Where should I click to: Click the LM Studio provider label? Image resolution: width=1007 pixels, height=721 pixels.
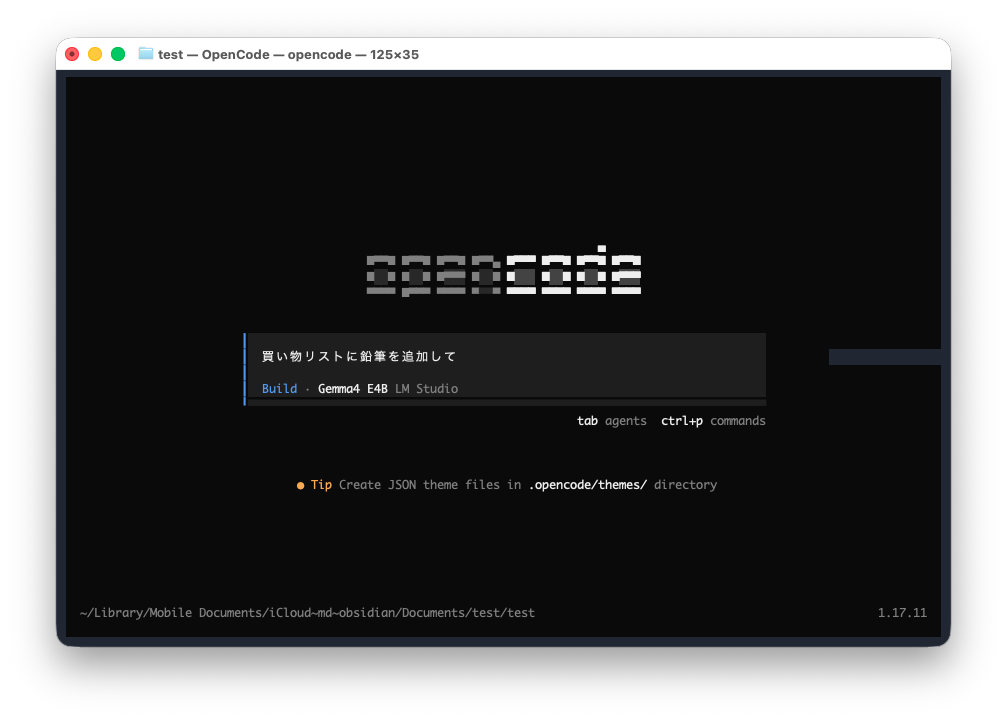click(426, 388)
